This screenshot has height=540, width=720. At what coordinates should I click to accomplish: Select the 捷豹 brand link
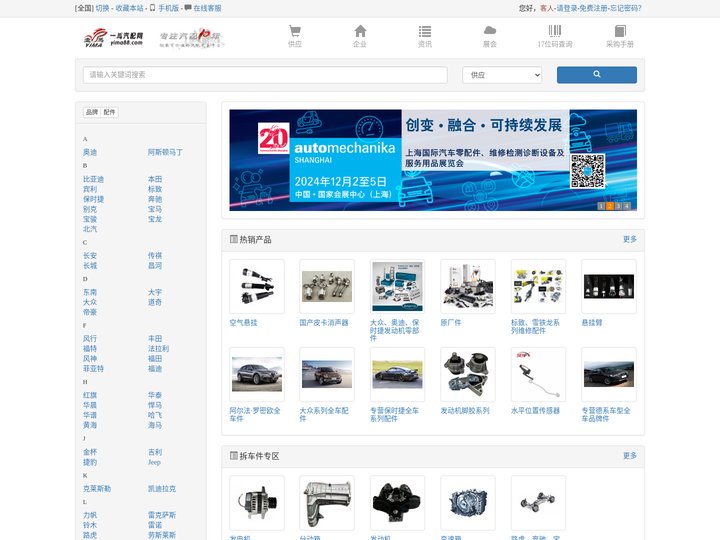click(x=90, y=462)
